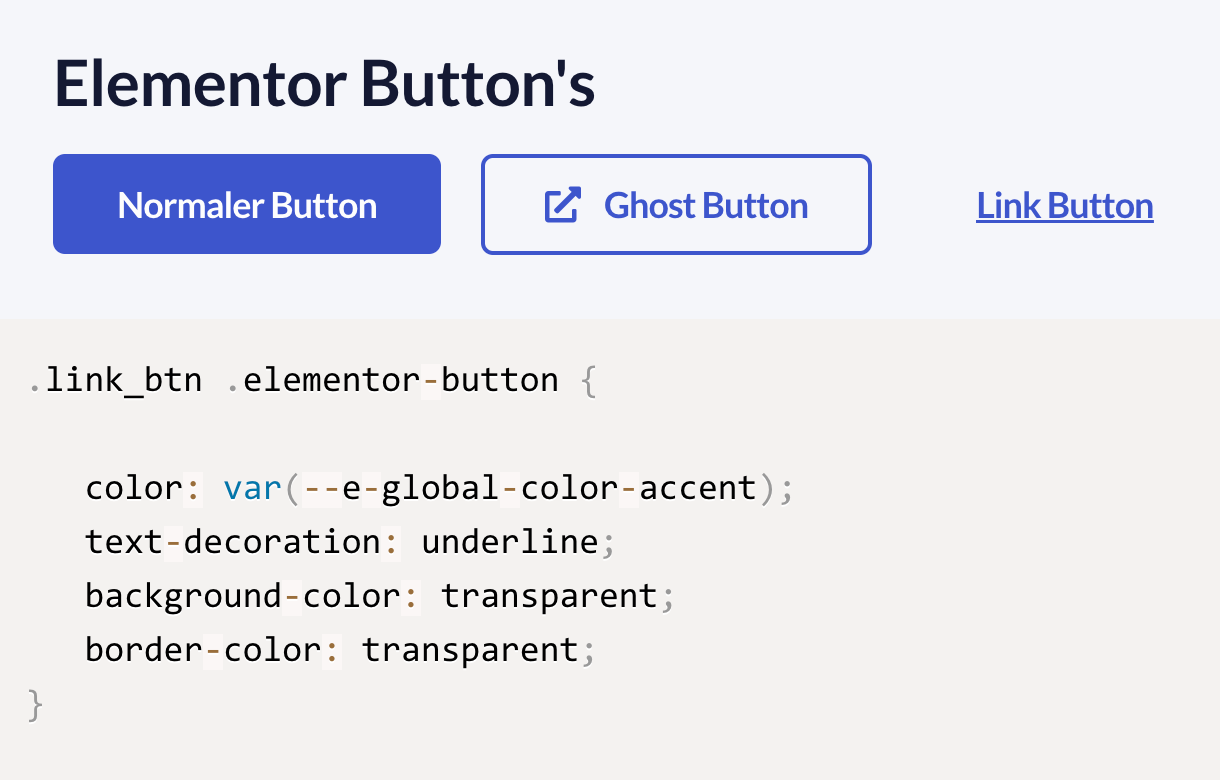Click transparent value on background-color line
Screen dimensions: 1220x780
pyautogui.click(x=549, y=597)
